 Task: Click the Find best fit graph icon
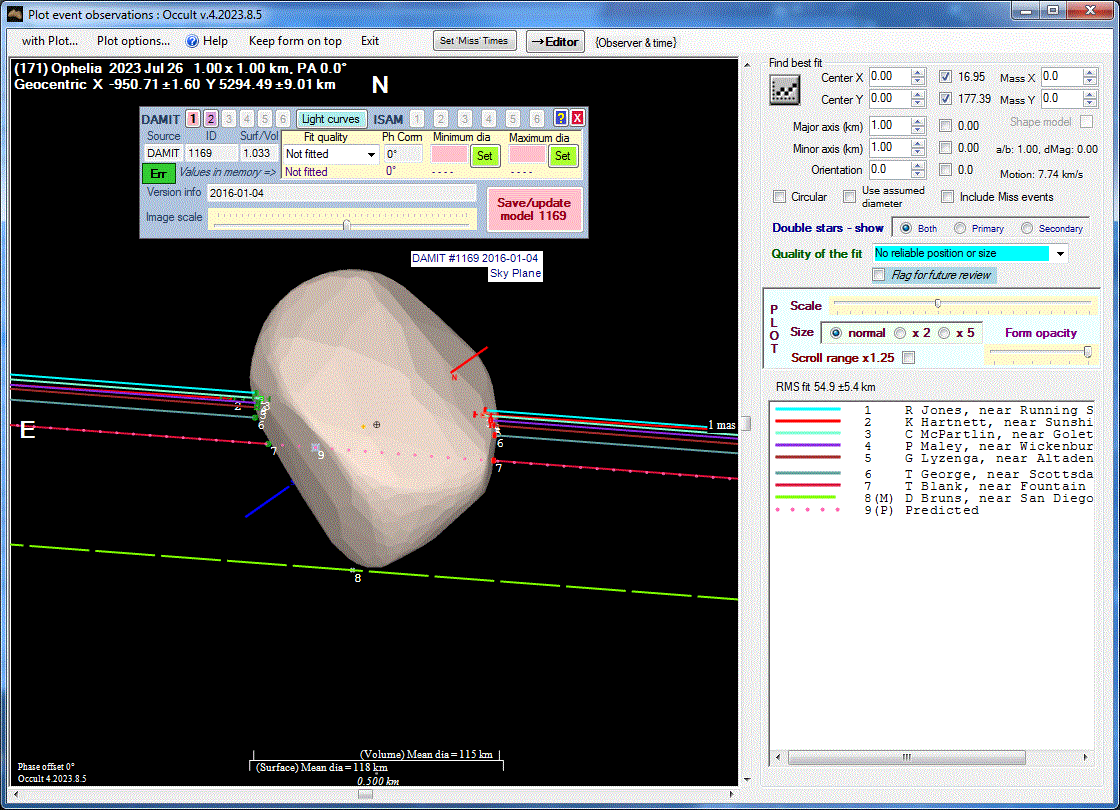(x=784, y=89)
